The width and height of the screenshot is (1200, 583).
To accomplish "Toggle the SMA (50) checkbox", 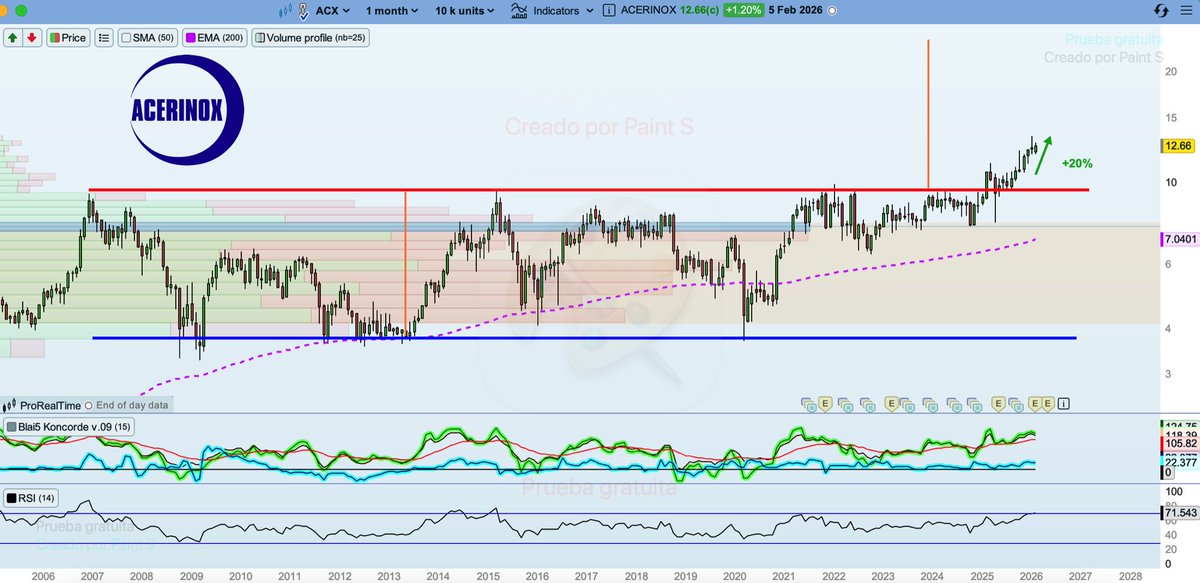I will tap(127, 38).
